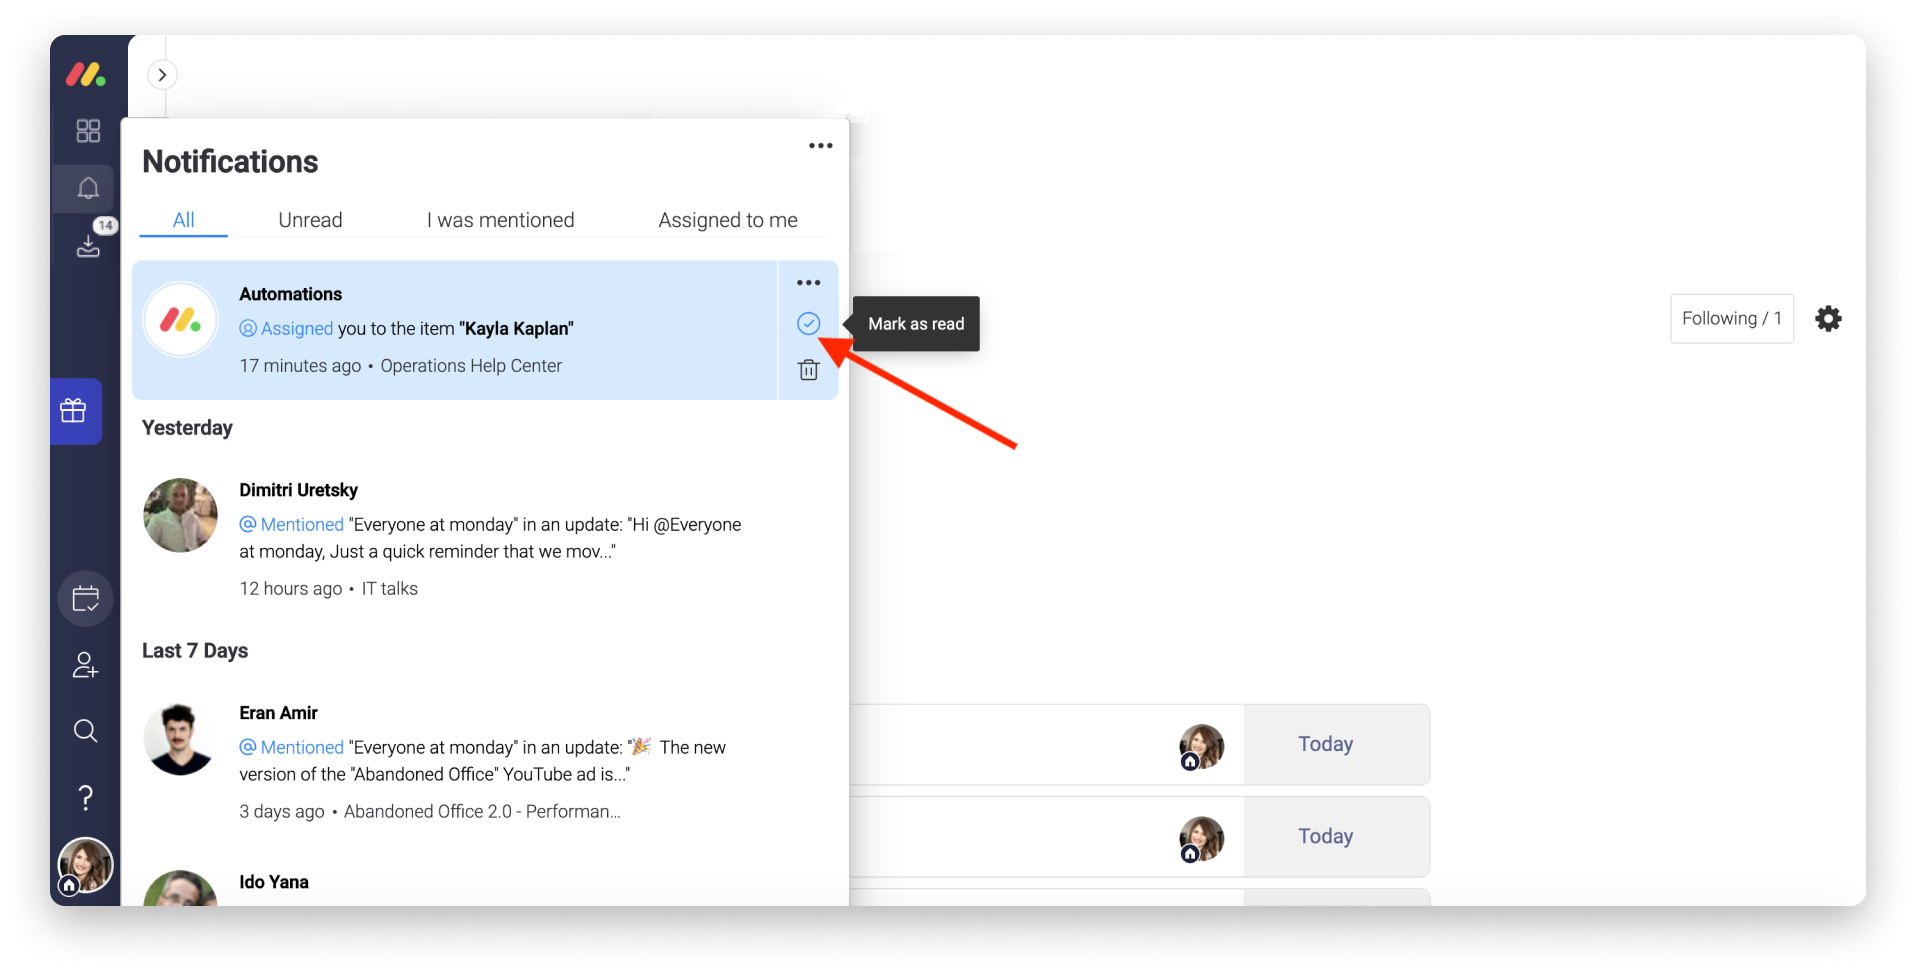Viewport: 1916px width, 971px height.
Task: Click the 17 minutes ago timestamp
Action: click(x=300, y=366)
